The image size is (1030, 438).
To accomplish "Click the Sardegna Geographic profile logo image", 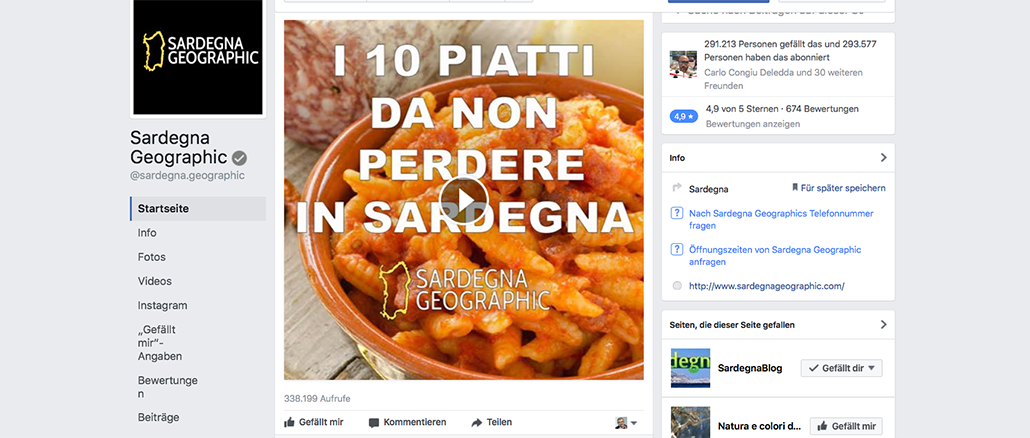I will (x=198, y=58).
